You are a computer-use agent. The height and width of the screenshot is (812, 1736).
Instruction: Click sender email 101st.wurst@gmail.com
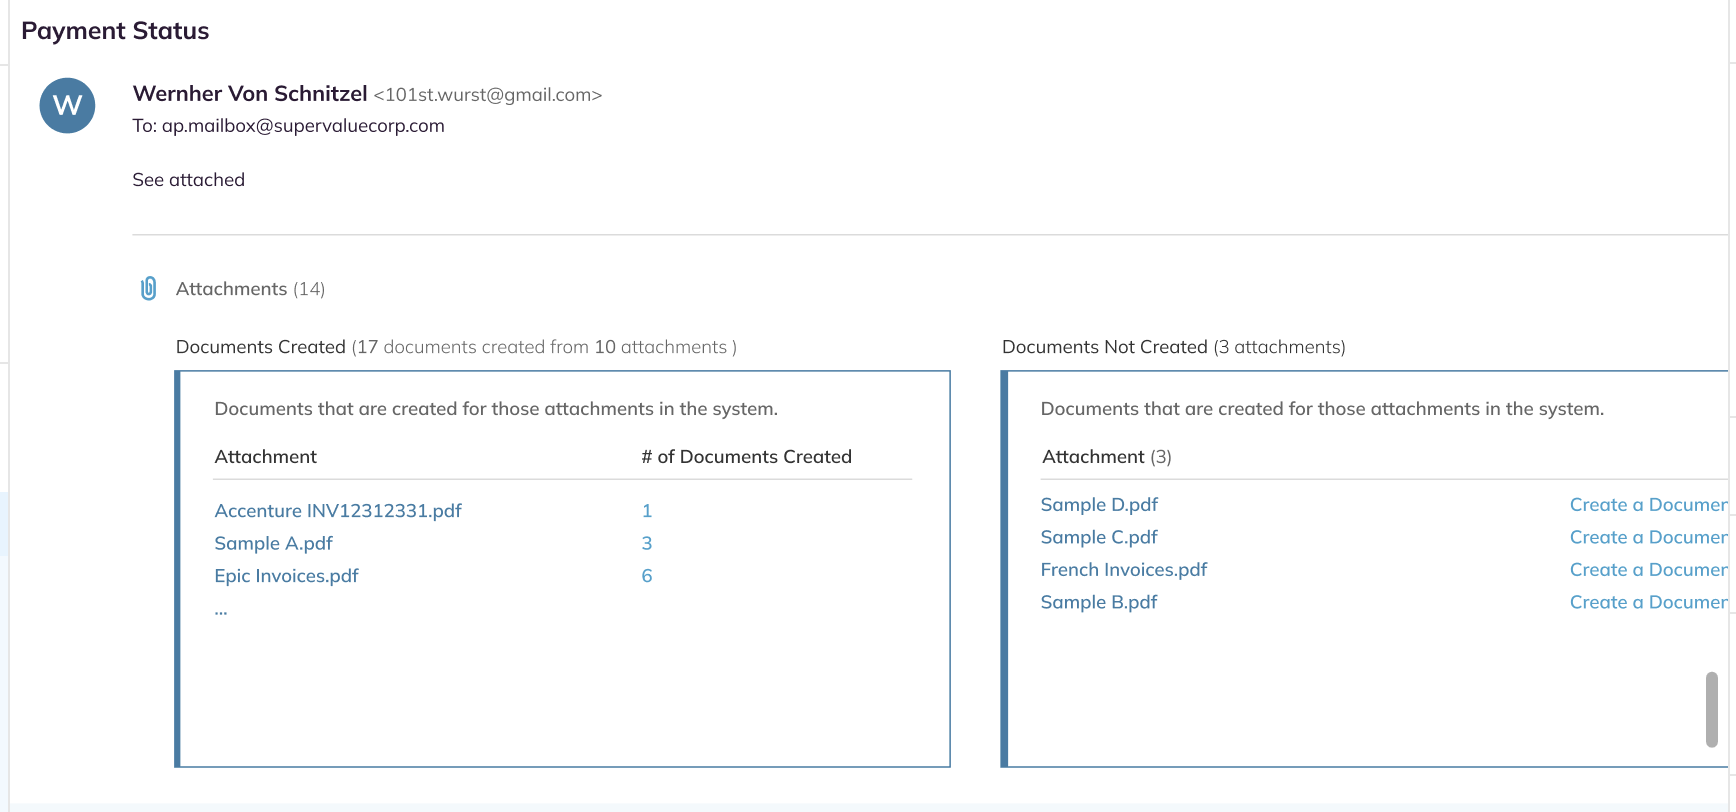(488, 95)
